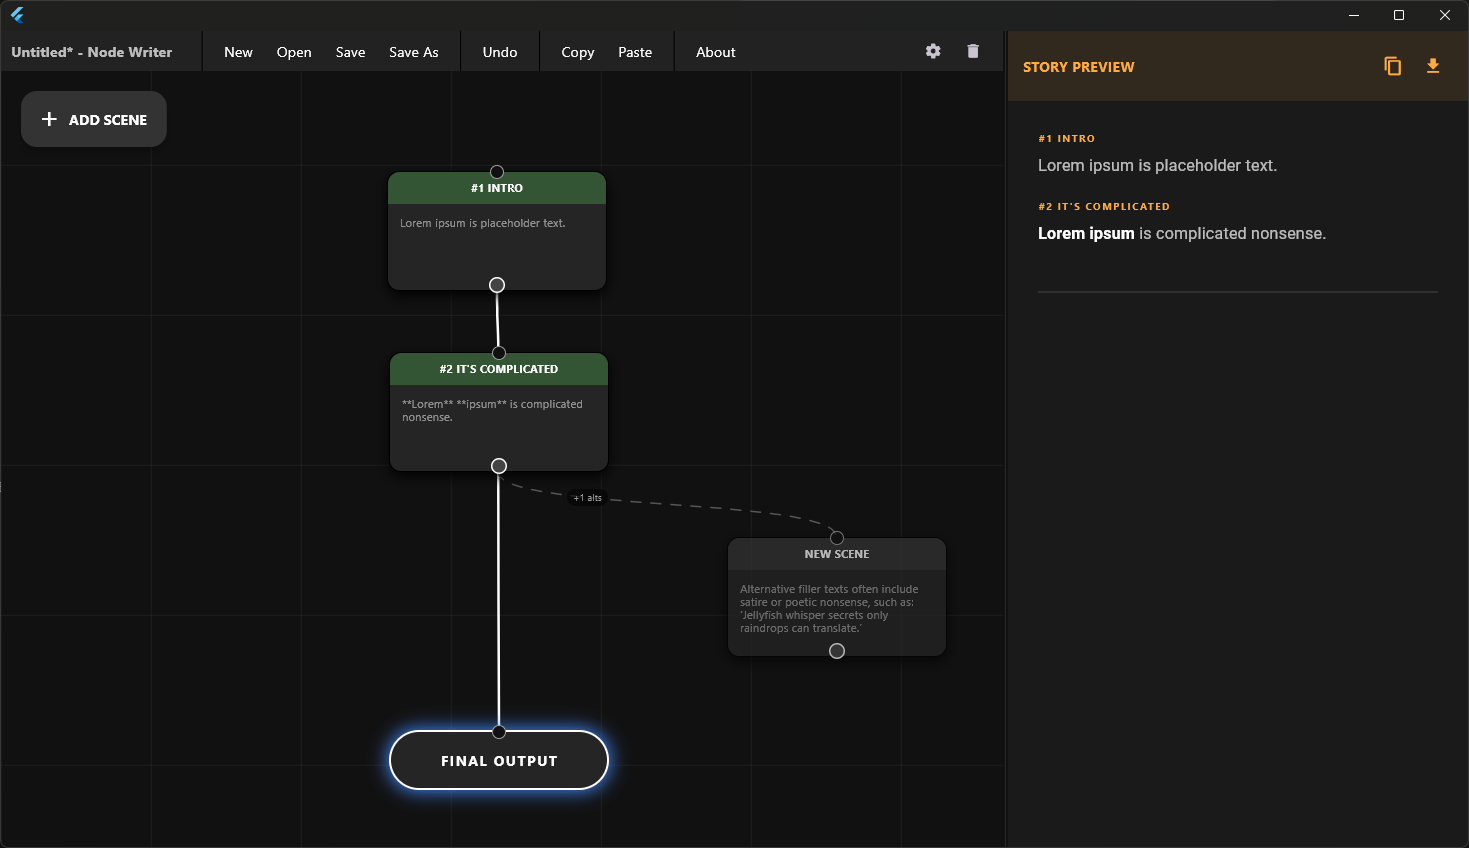The height and width of the screenshot is (848, 1469).
Task: Select the Final Output node
Action: pyautogui.click(x=499, y=761)
